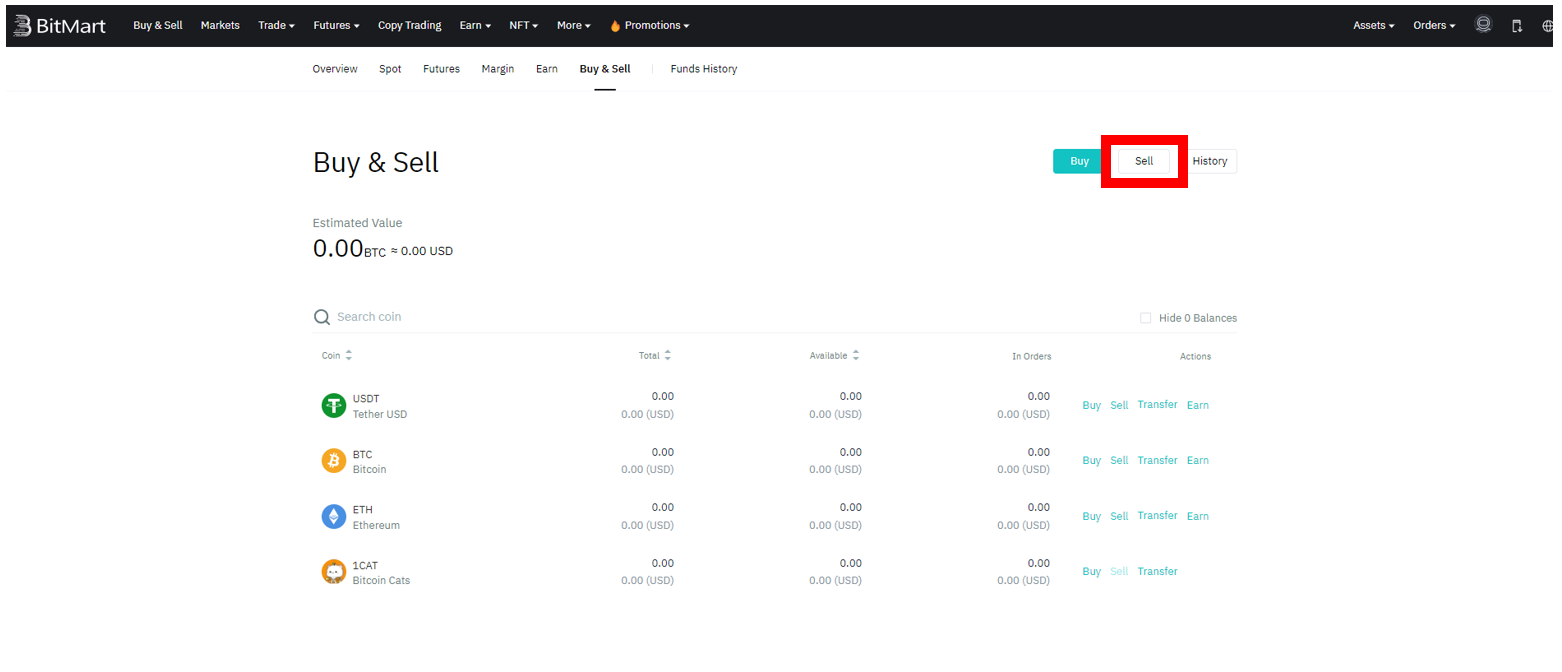Click Sell in the BTC row
This screenshot has height=672, width=1562.
(1119, 461)
